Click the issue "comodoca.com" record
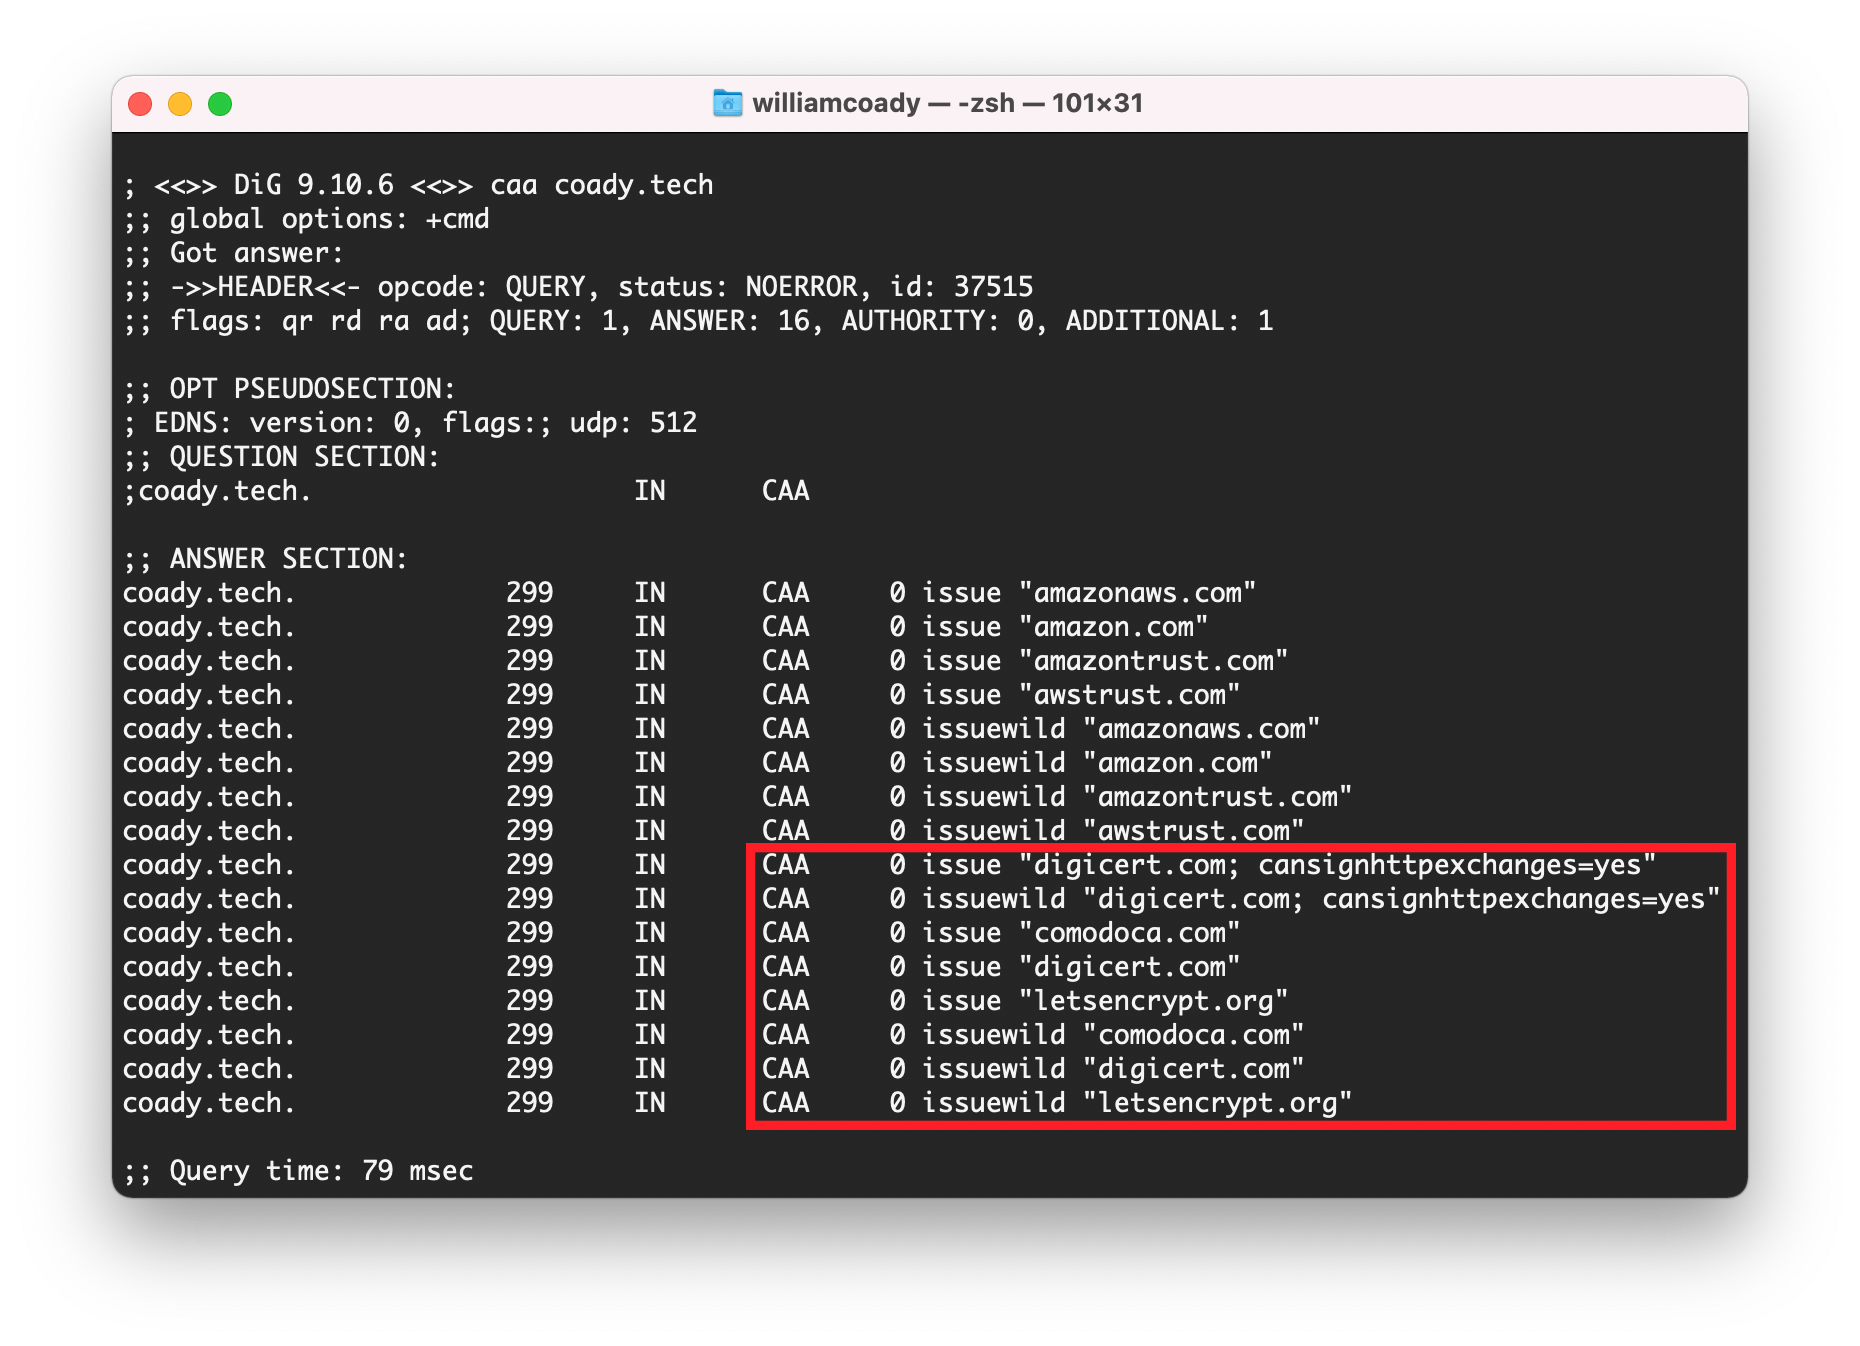This screenshot has width=1860, height=1346. [x=681, y=933]
